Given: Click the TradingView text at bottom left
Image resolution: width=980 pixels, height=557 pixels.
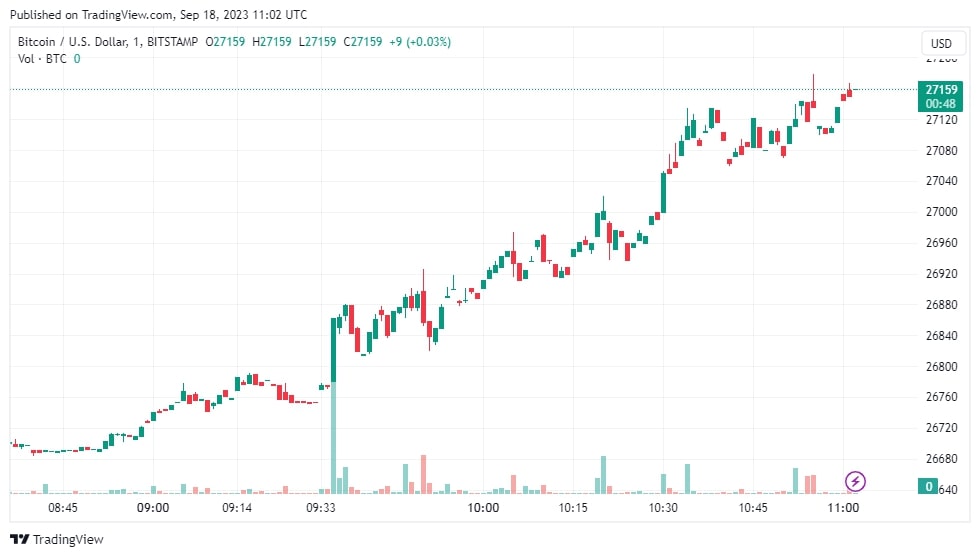Looking at the screenshot, I should [68, 540].
